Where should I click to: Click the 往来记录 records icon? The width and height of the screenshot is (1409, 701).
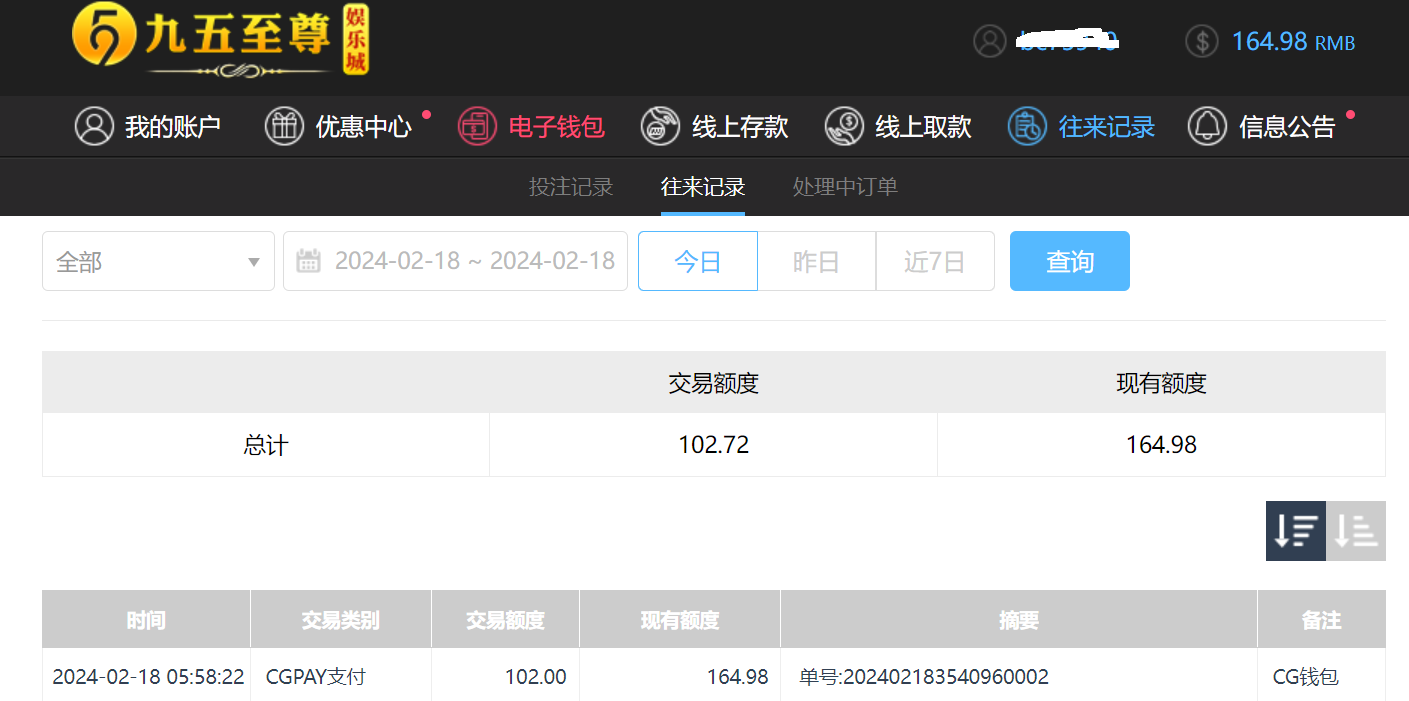pos(1027,126)
